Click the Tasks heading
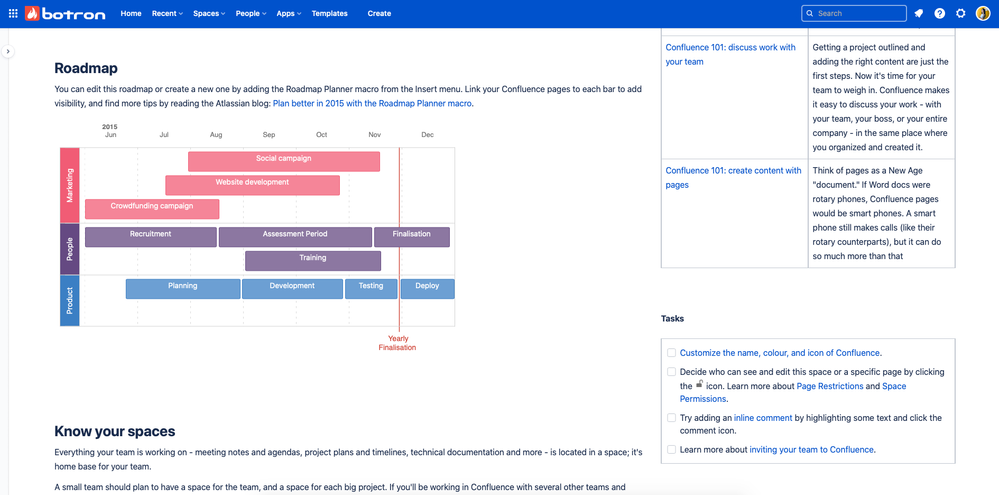 point(673,318)
